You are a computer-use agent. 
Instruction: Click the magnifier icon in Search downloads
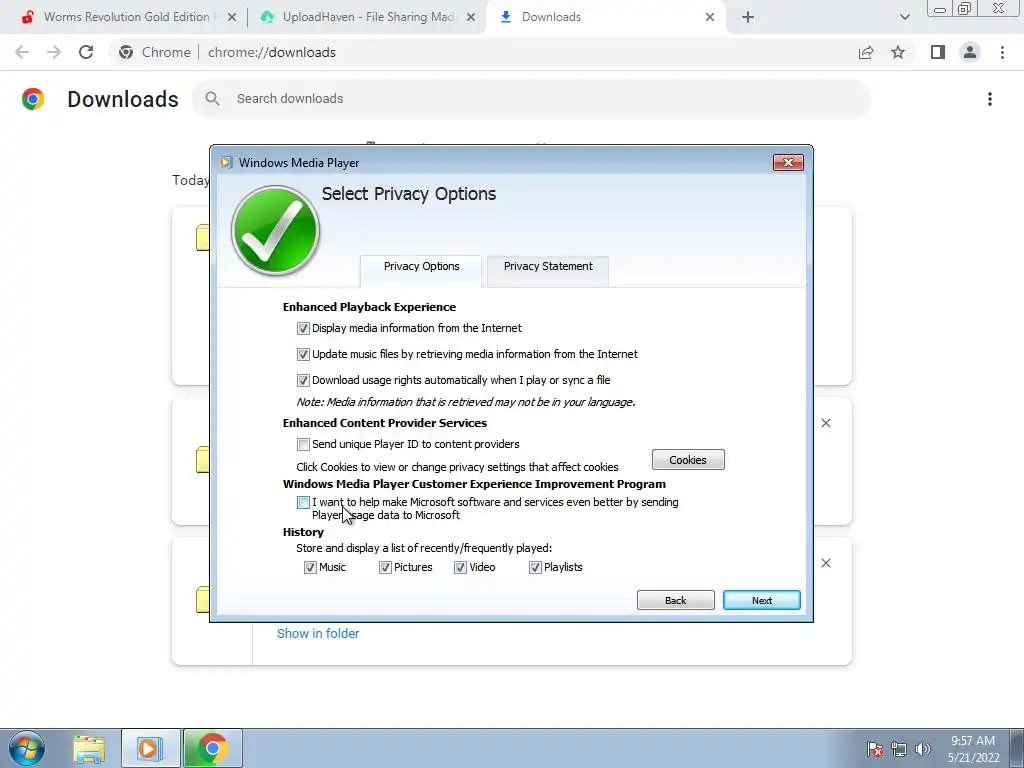coord(212,99)
